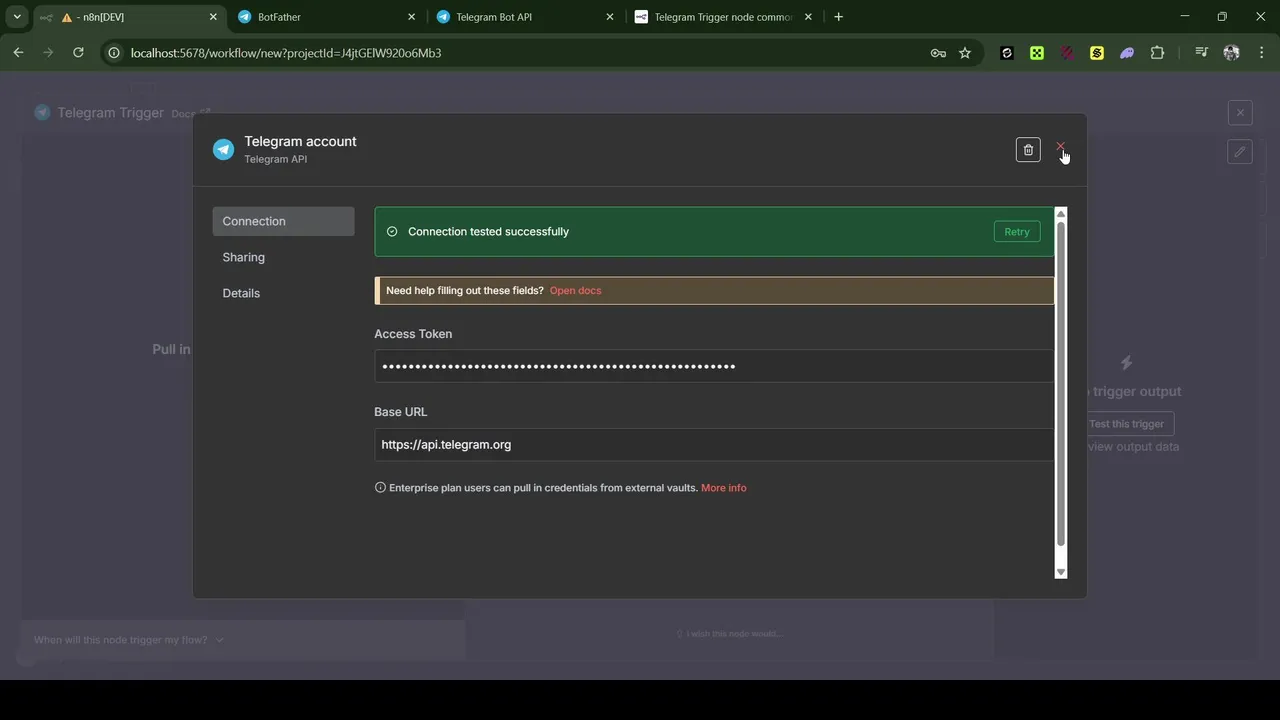Go back in browser history
The image size is (1280, 720).
point(18,53)
